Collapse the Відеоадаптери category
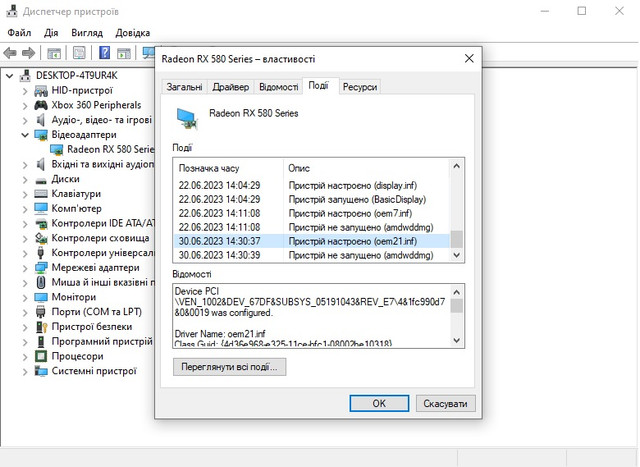Screen dimensions: 640x467 point(25,135)
